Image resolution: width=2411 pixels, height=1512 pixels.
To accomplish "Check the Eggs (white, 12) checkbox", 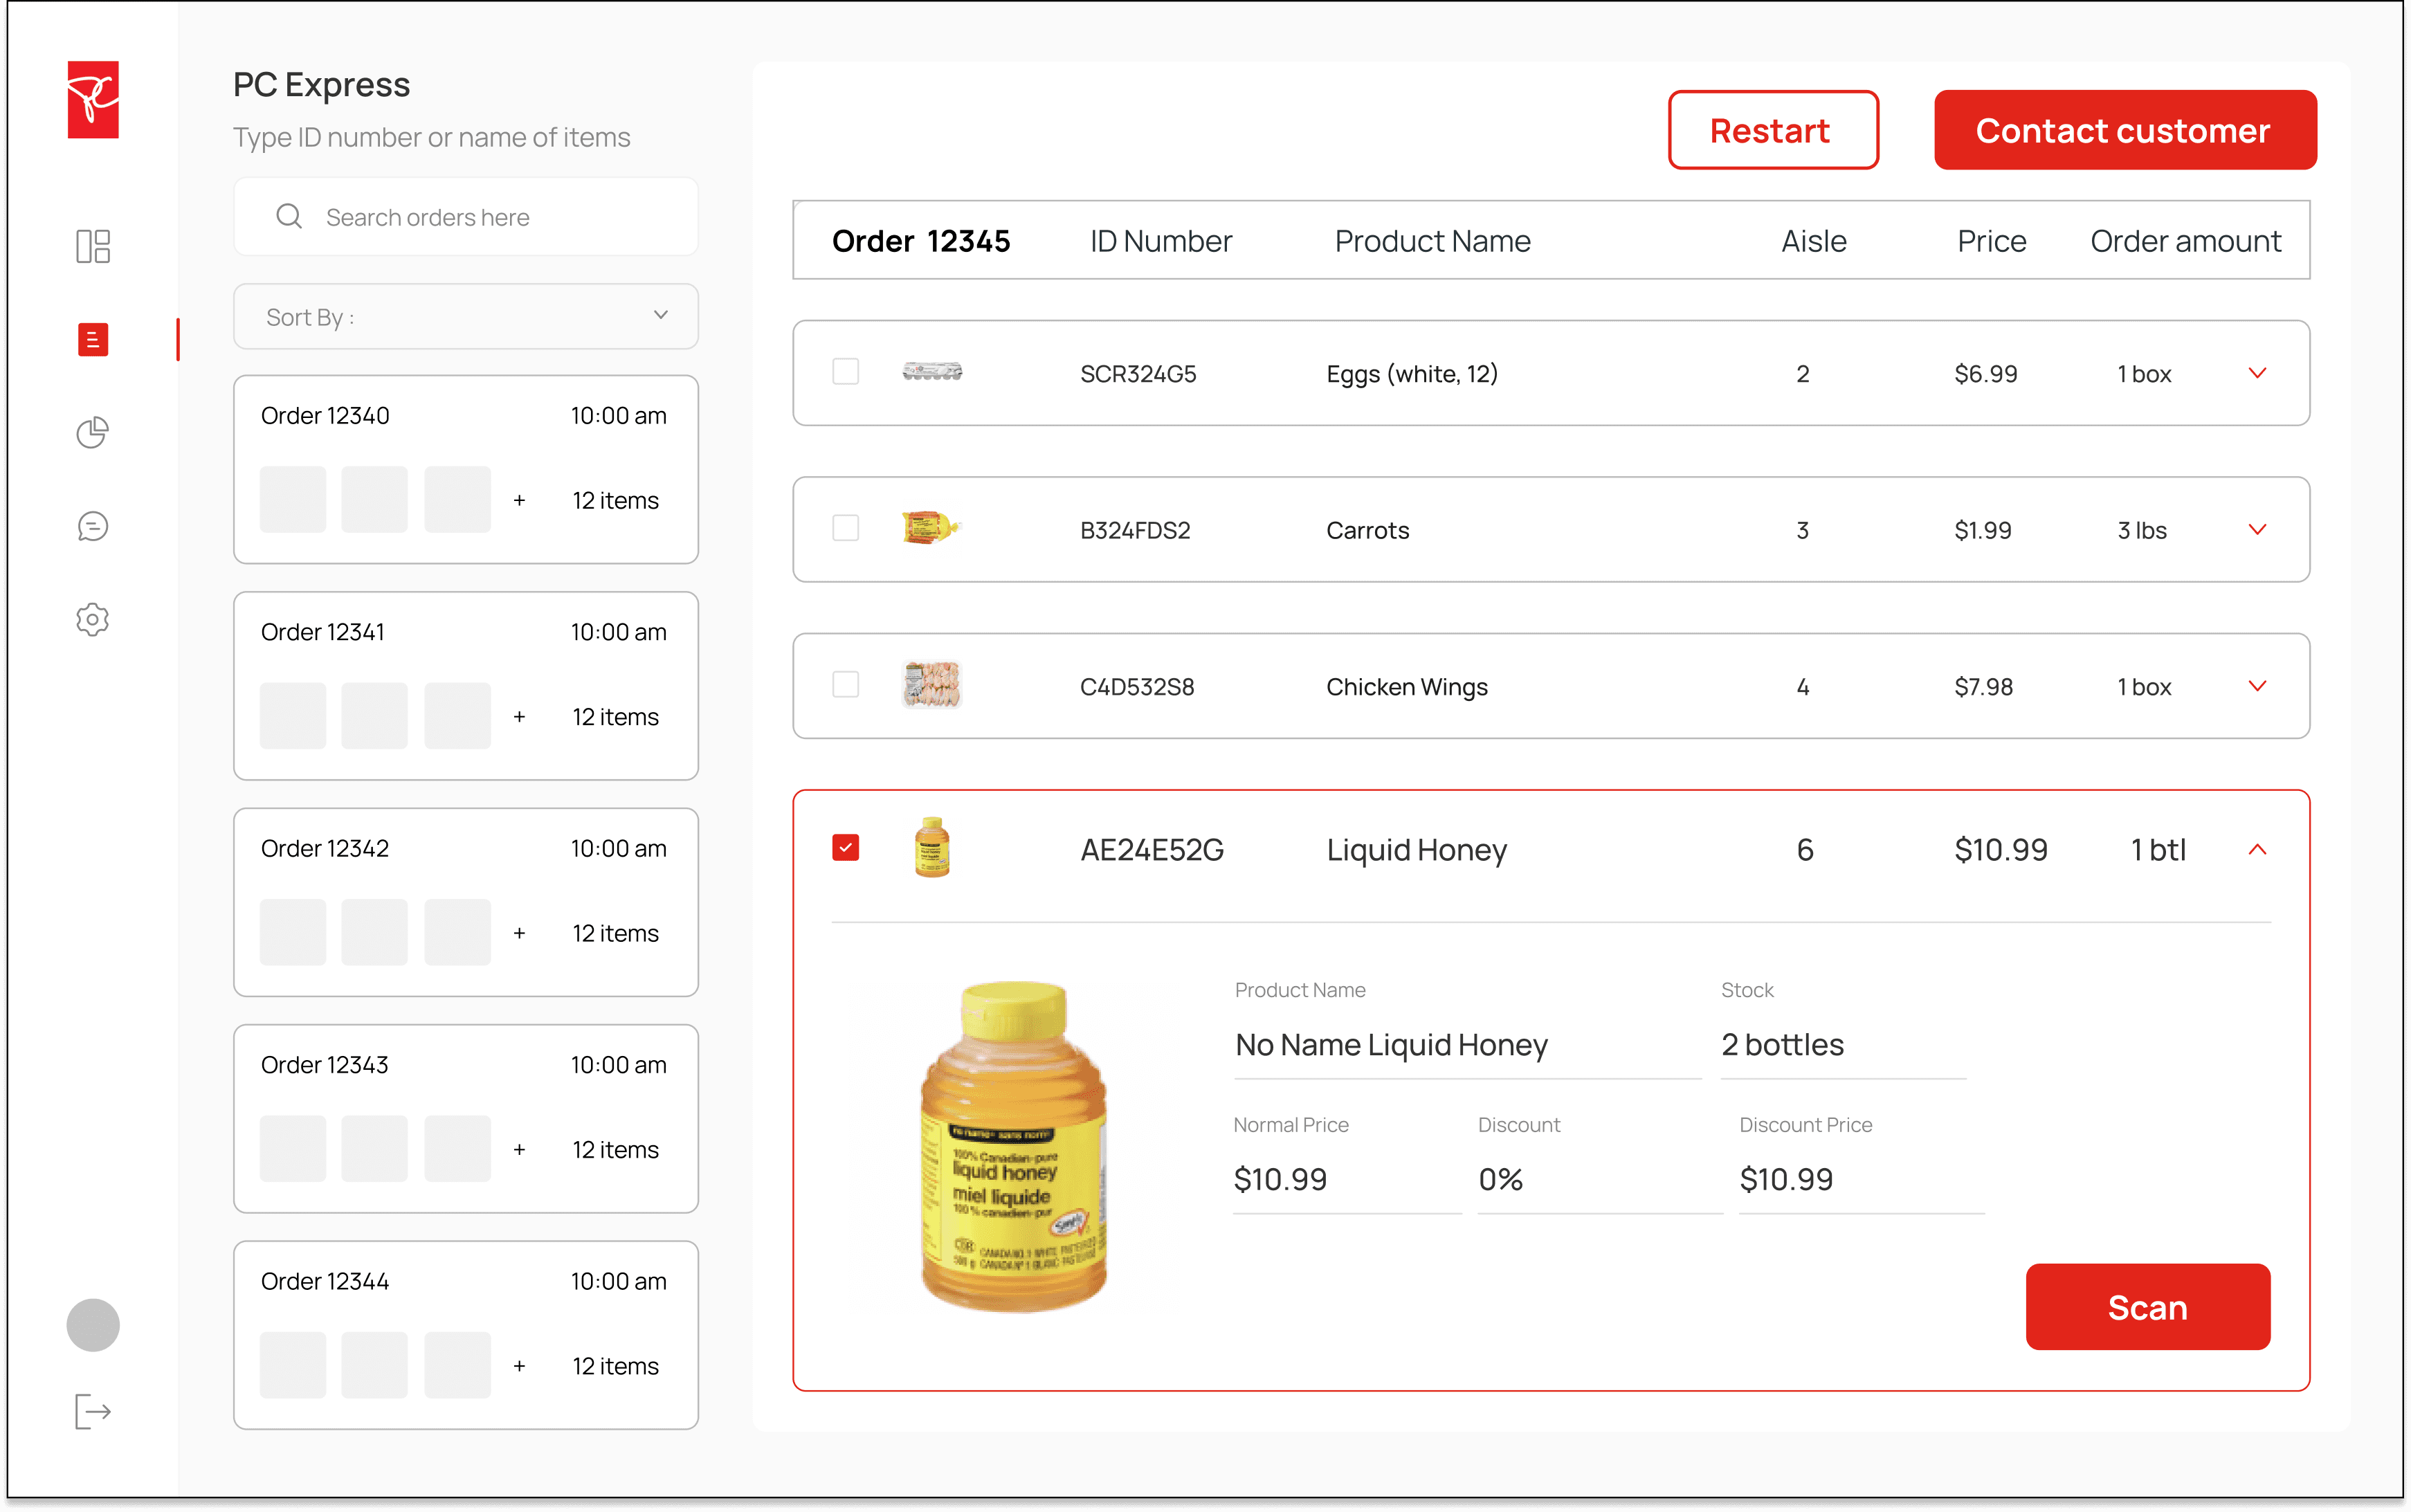I will point(845,372).
